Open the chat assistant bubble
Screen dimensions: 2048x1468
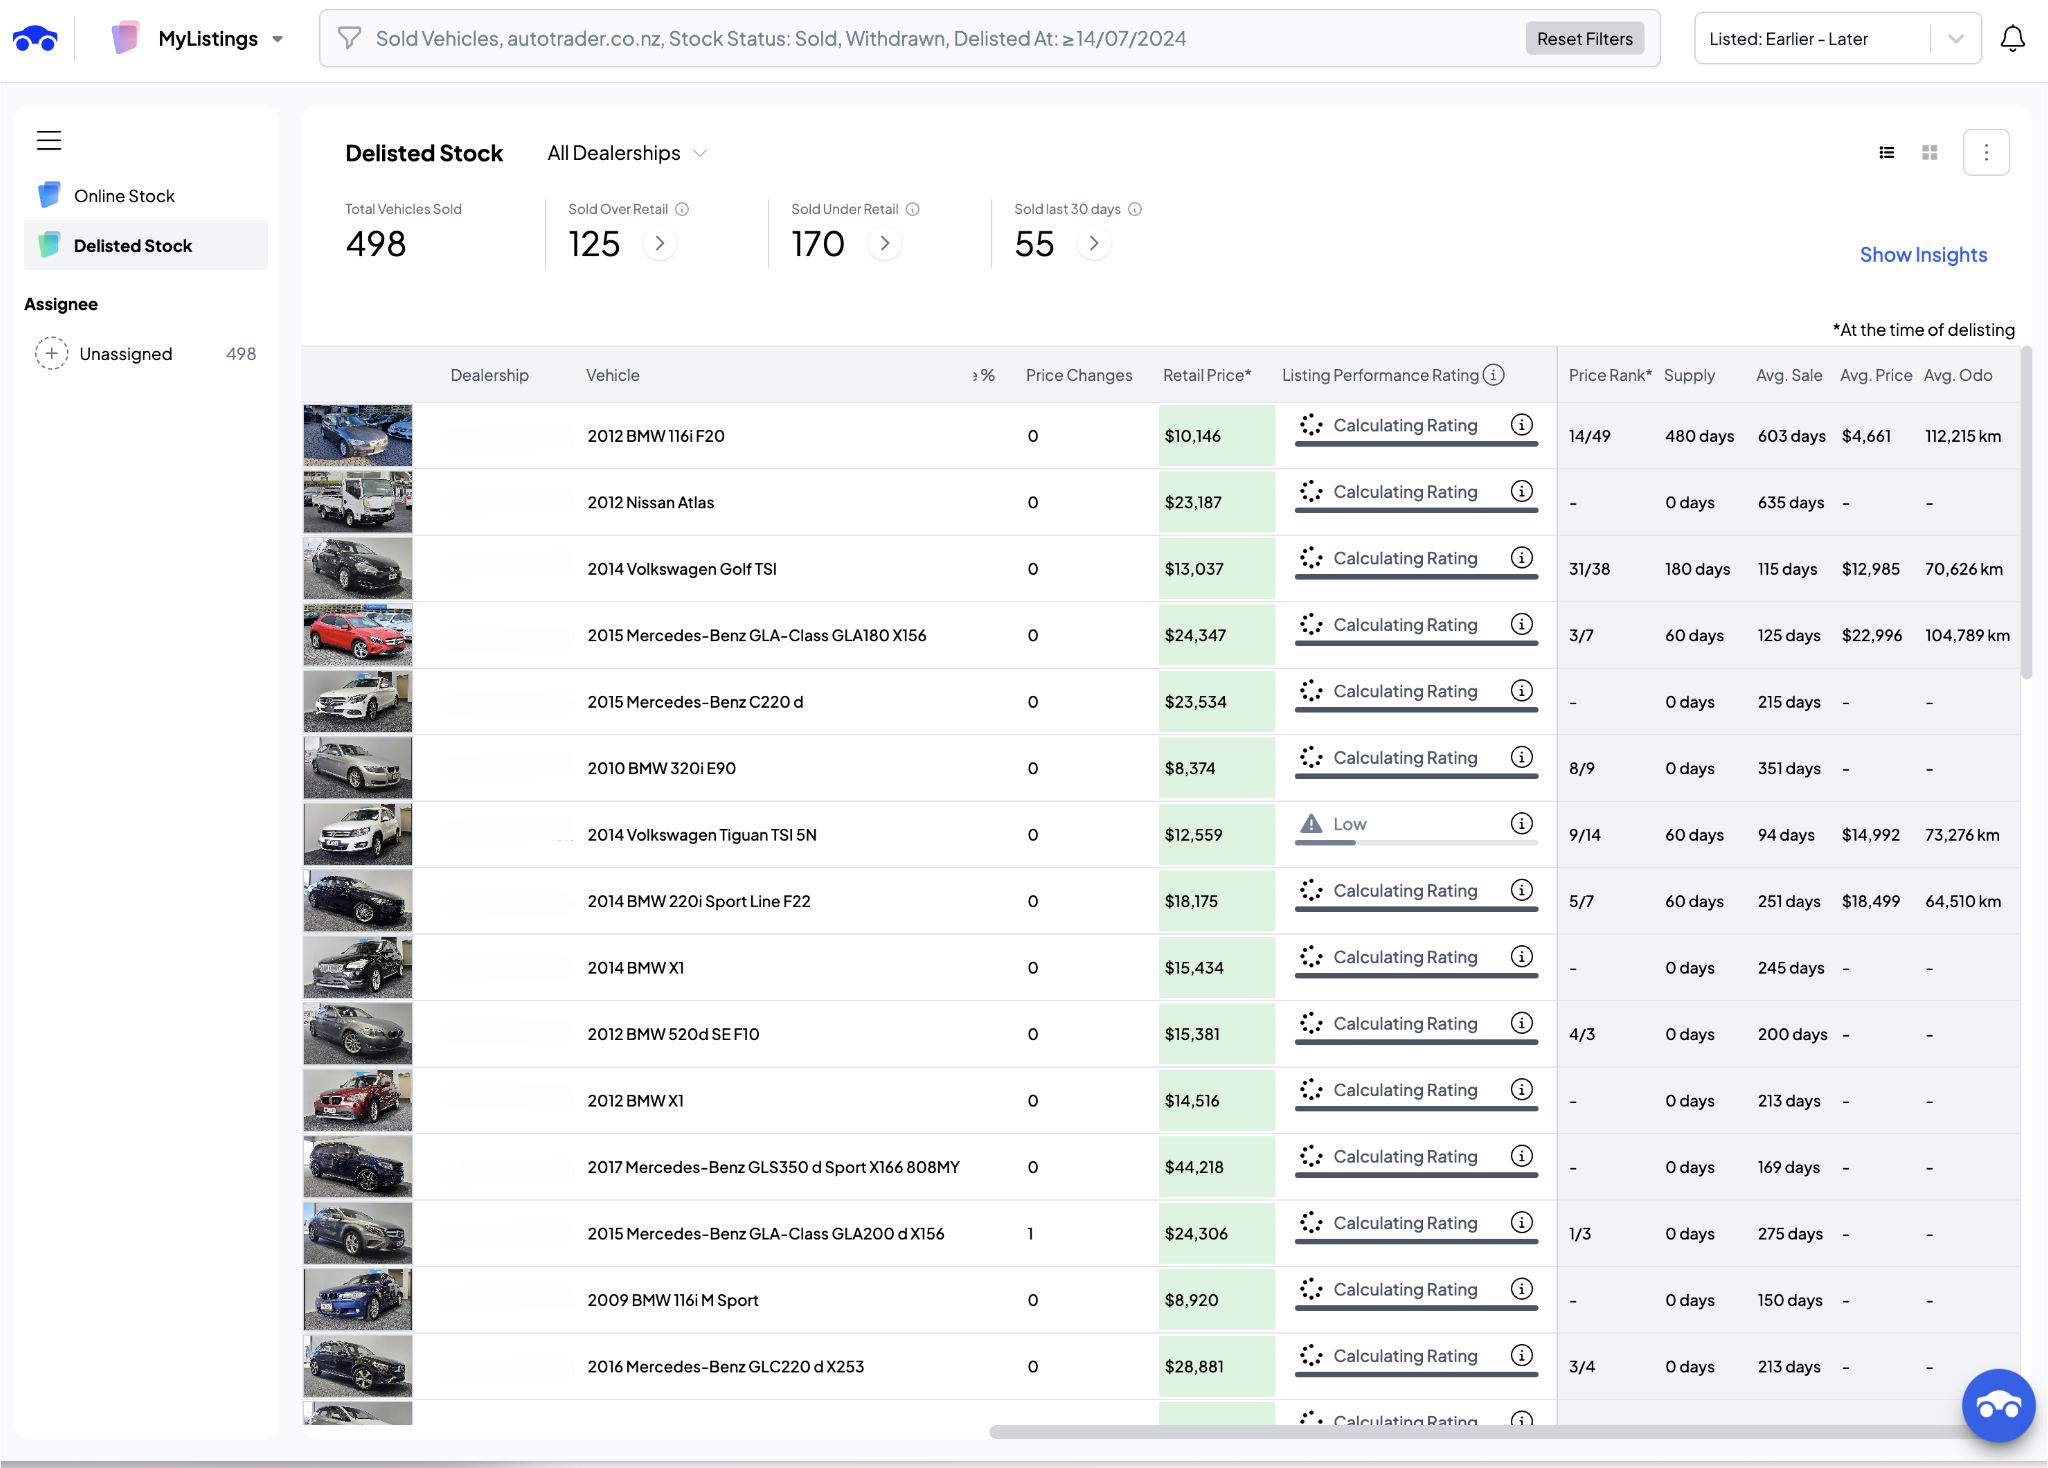point(1998,1406)
